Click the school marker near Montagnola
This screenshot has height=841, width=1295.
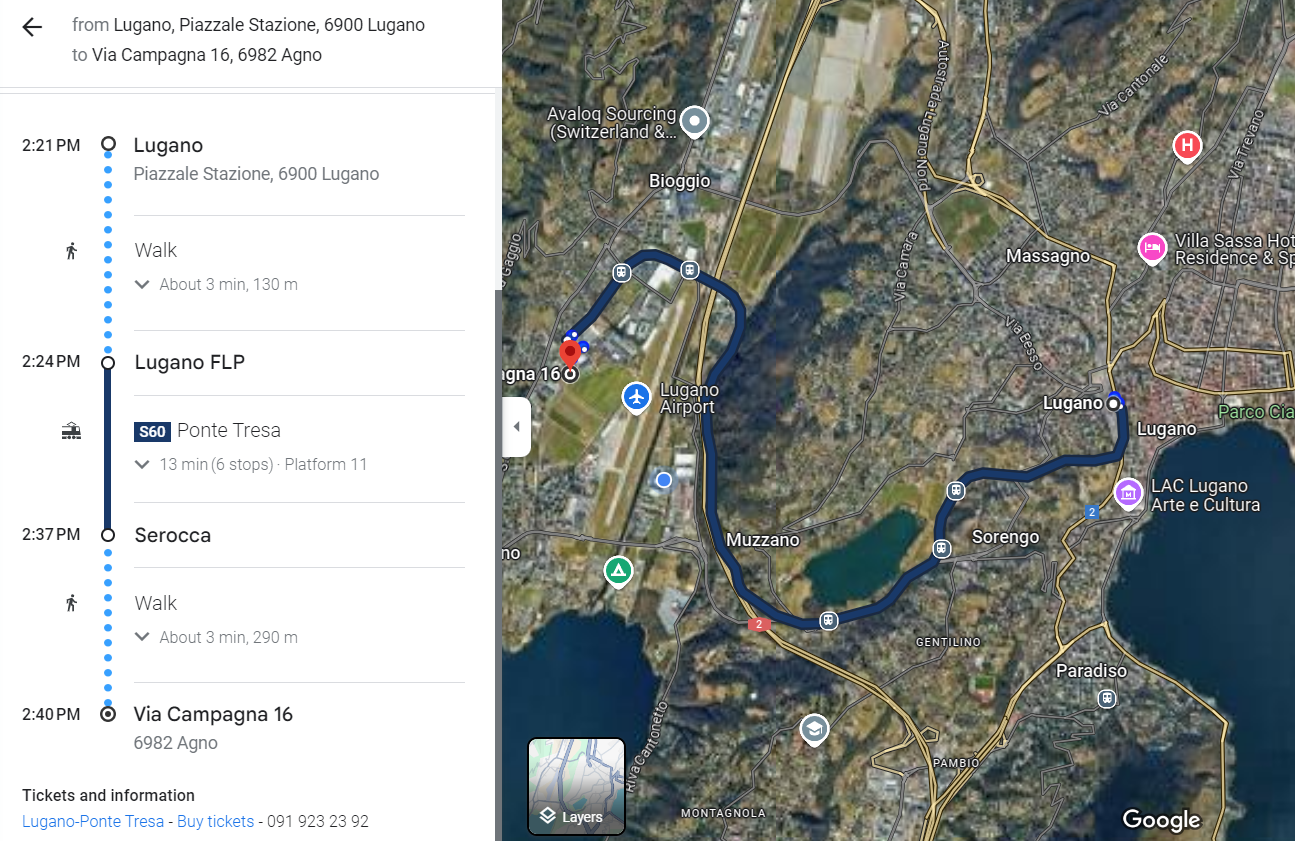815,729
